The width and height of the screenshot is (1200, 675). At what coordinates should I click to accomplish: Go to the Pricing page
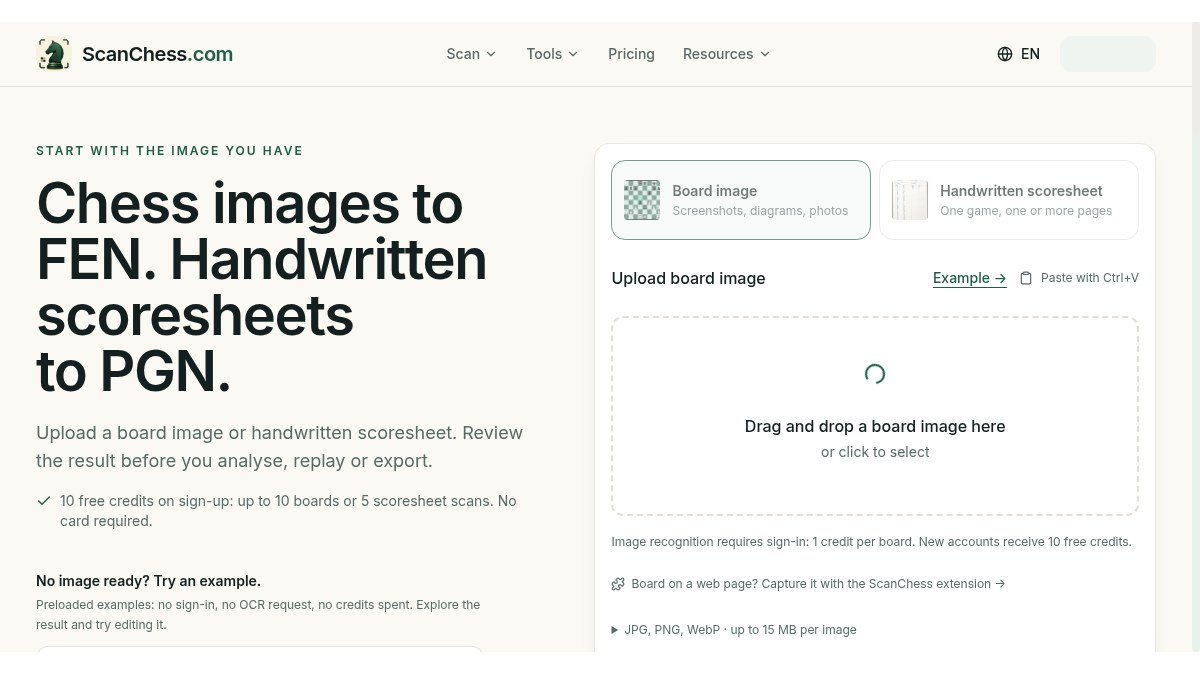coord(631,54)
